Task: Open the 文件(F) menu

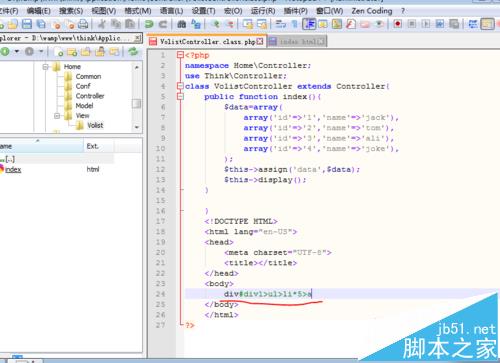Action: point(9,11)
